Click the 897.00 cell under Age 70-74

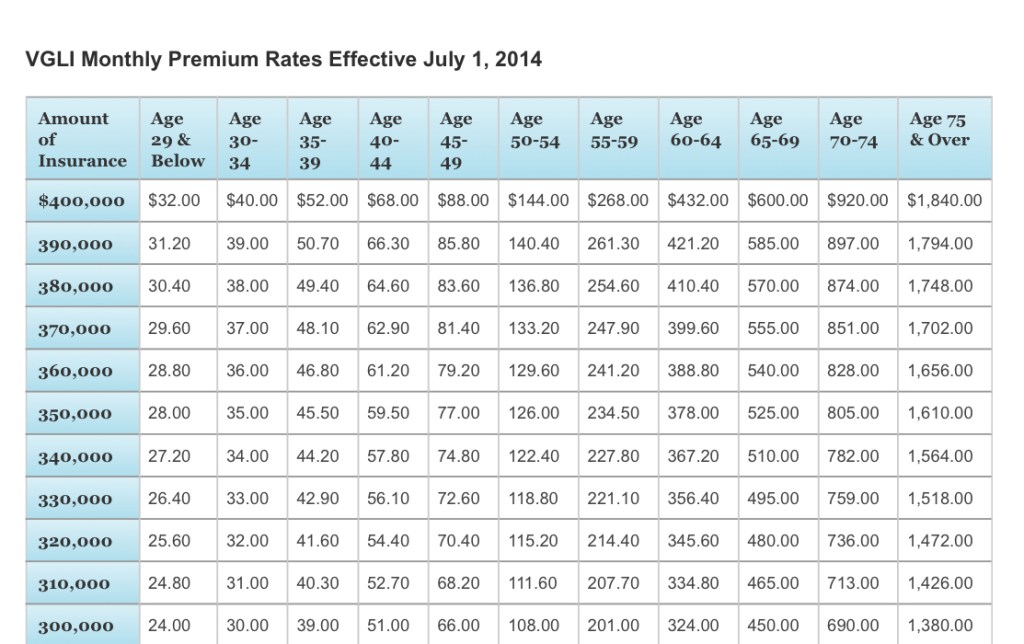(854, 244)
